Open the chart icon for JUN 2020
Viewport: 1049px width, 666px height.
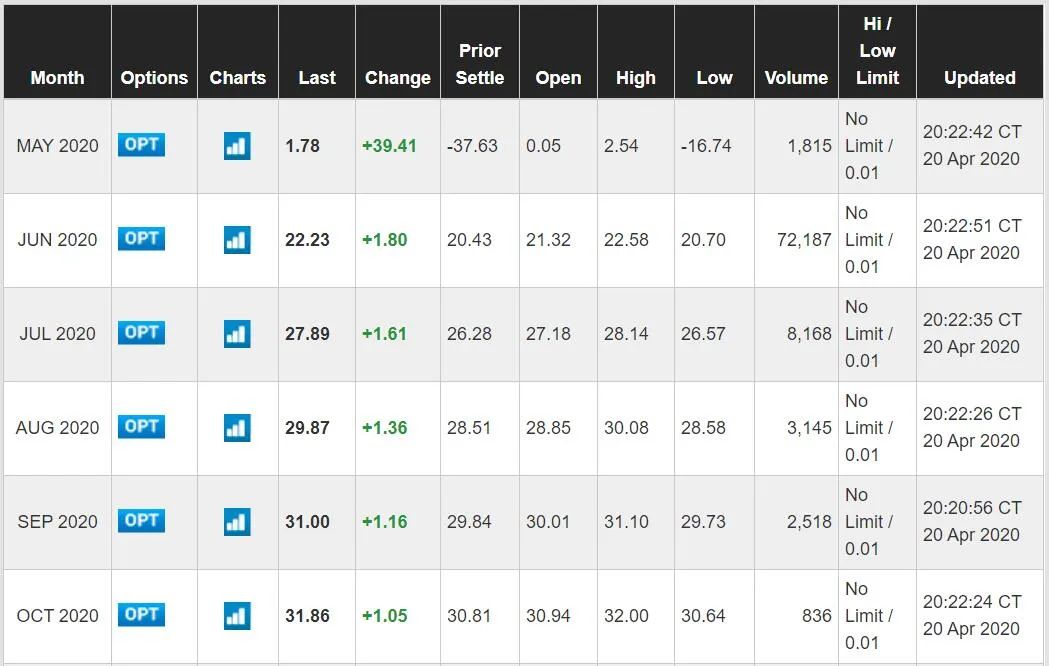coord(237,240)
